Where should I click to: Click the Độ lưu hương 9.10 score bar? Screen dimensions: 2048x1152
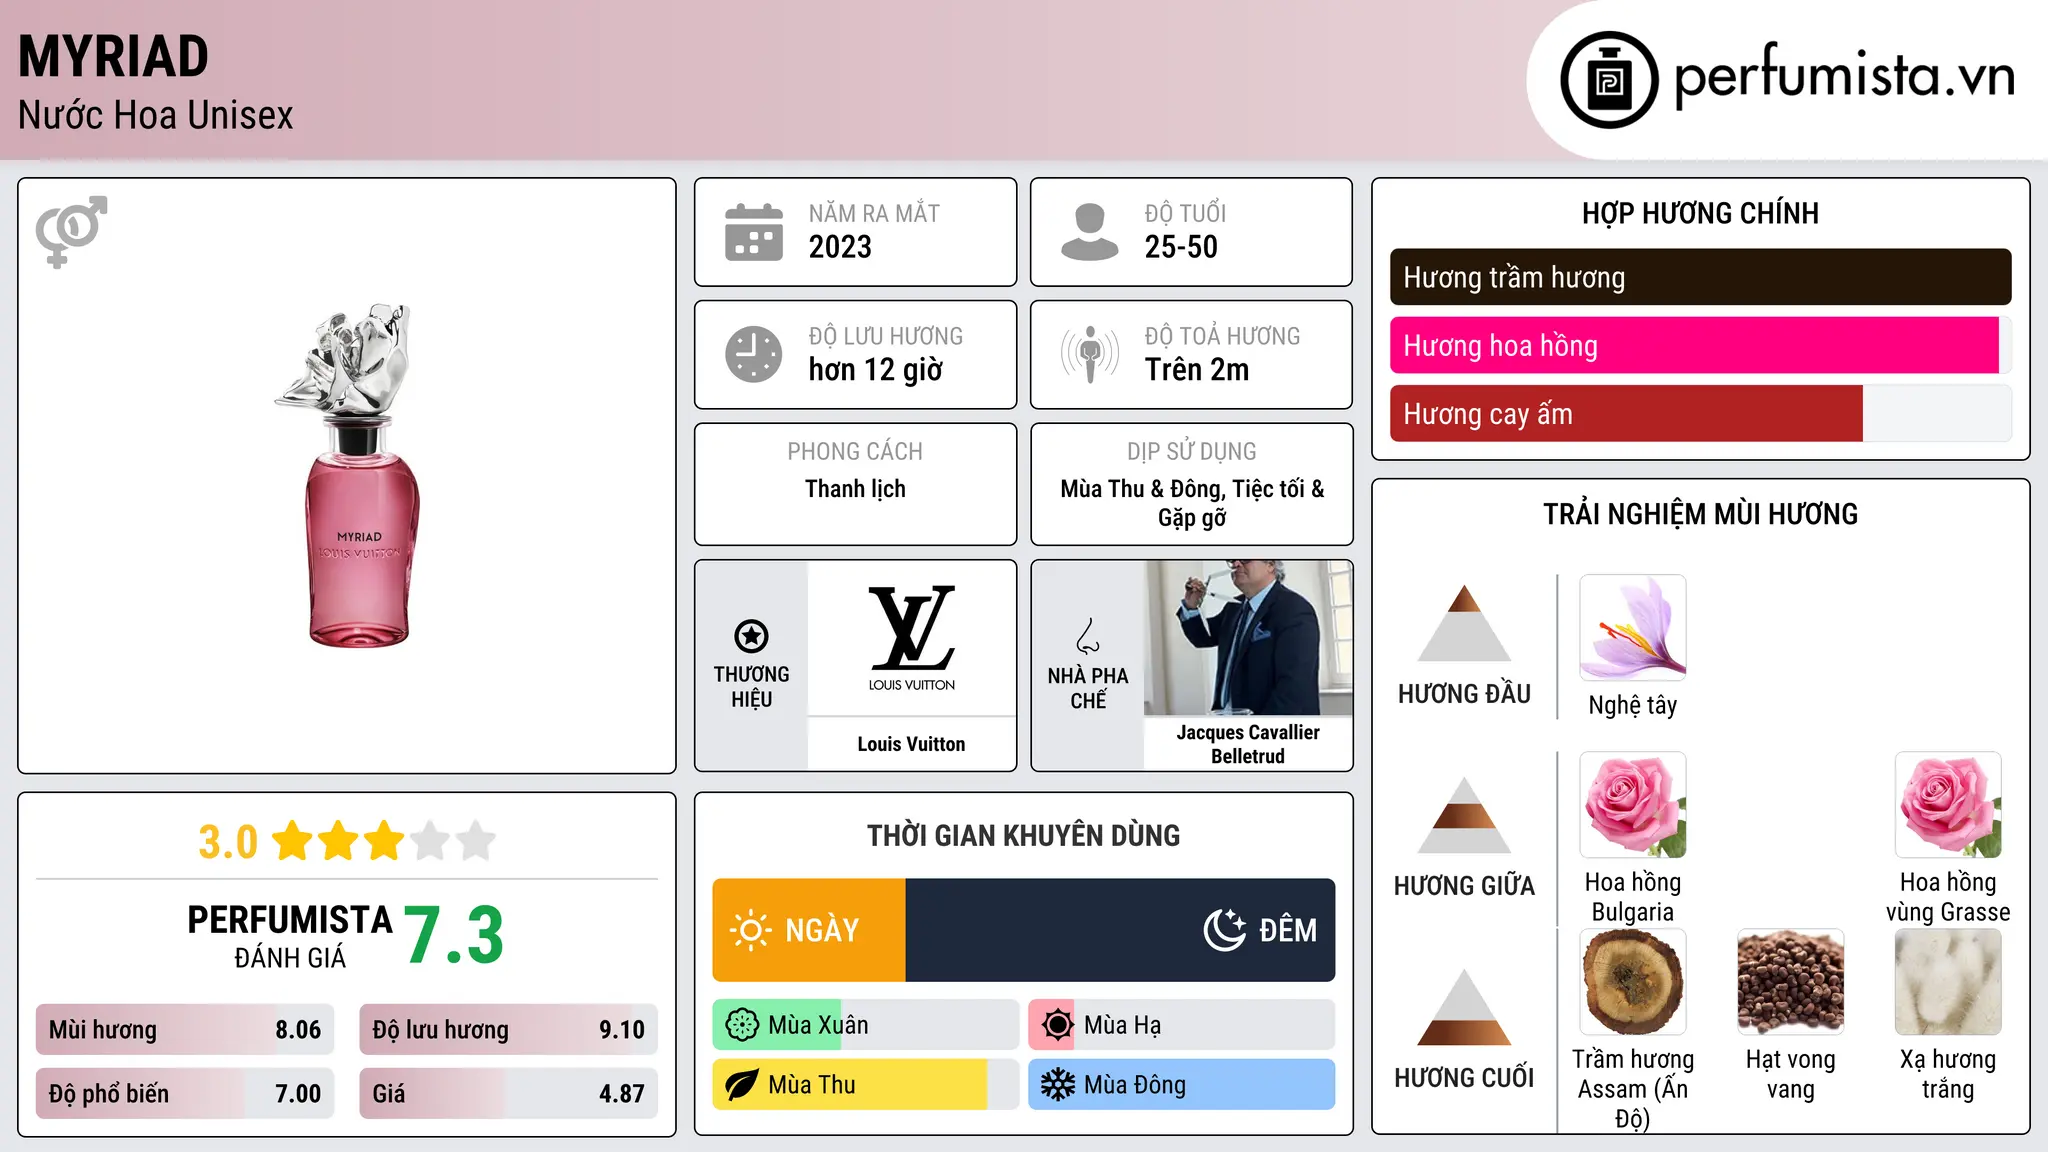[x=508, y=1029]
